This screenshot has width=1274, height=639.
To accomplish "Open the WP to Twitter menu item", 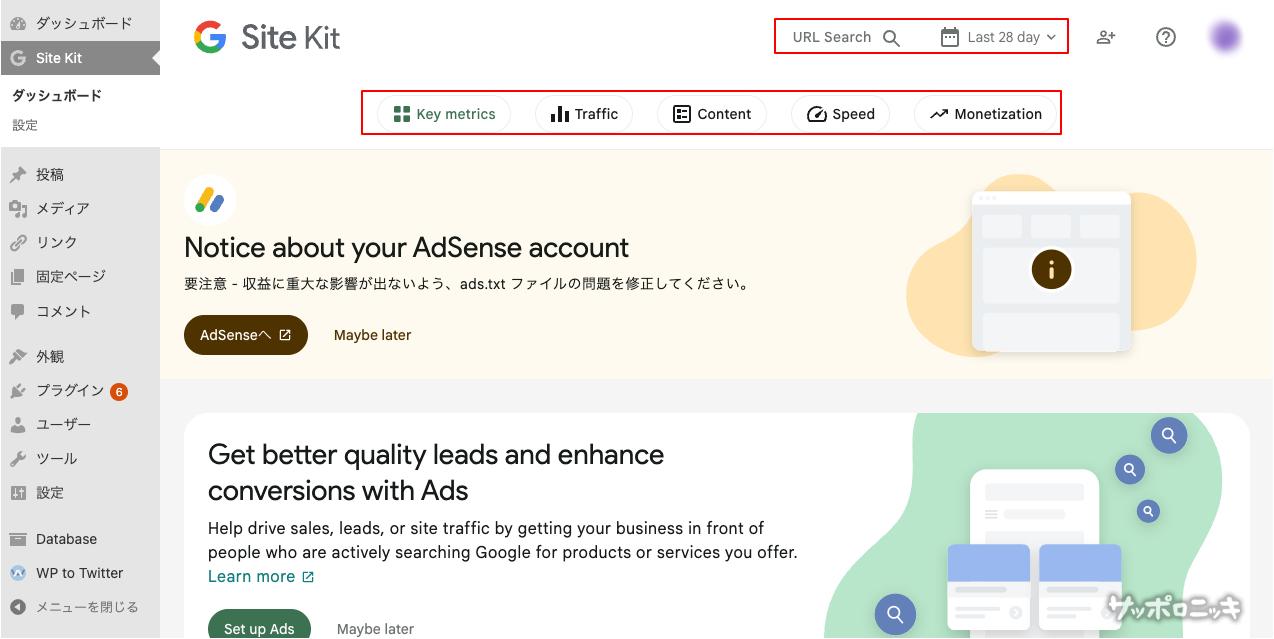I will tap(80, 573).
